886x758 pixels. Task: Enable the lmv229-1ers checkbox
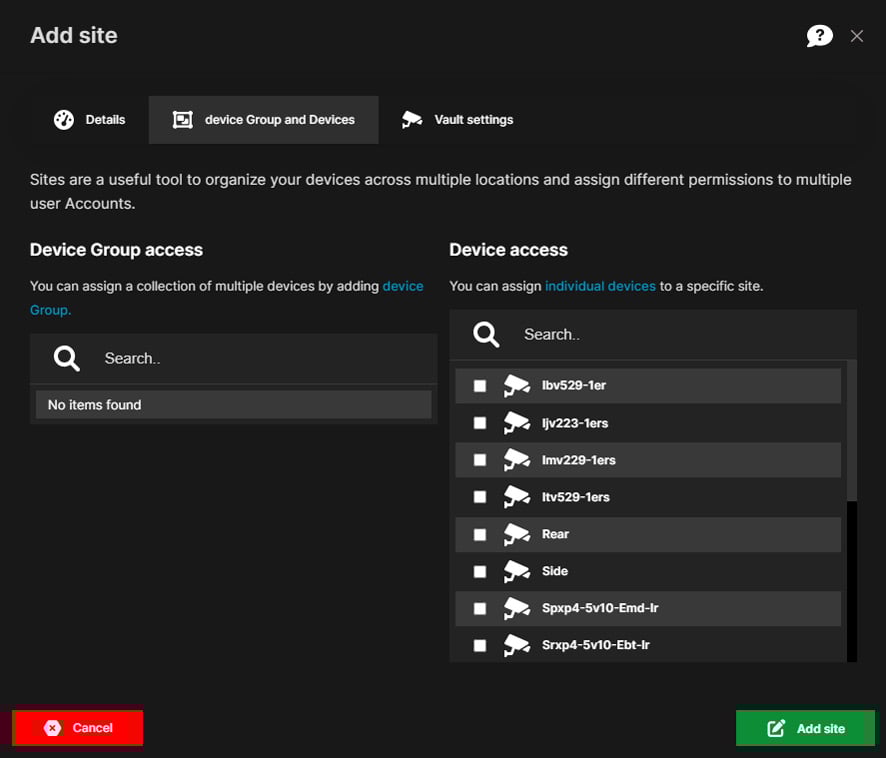tap(480, 460)
